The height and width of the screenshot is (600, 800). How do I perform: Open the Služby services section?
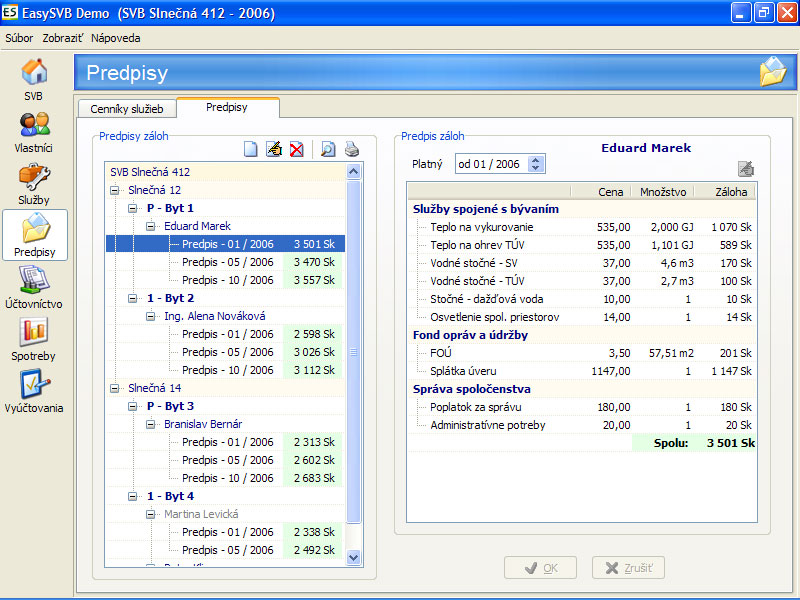[34, 185]
